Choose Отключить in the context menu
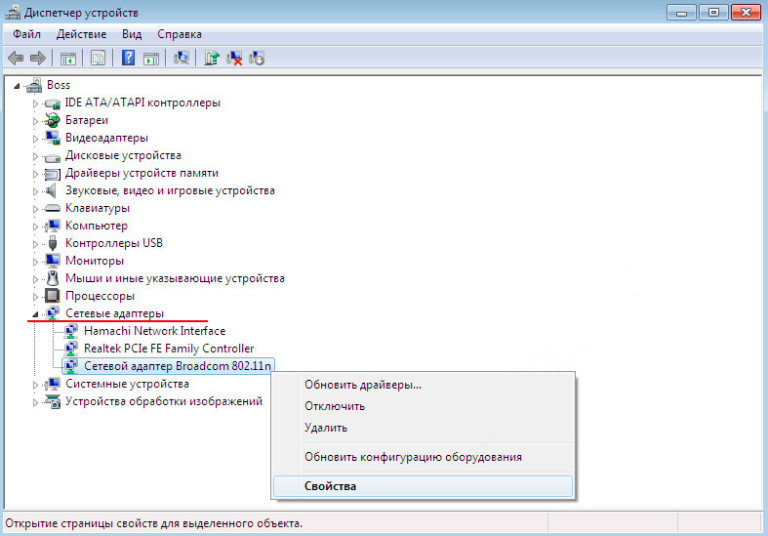 coord(335,406)
